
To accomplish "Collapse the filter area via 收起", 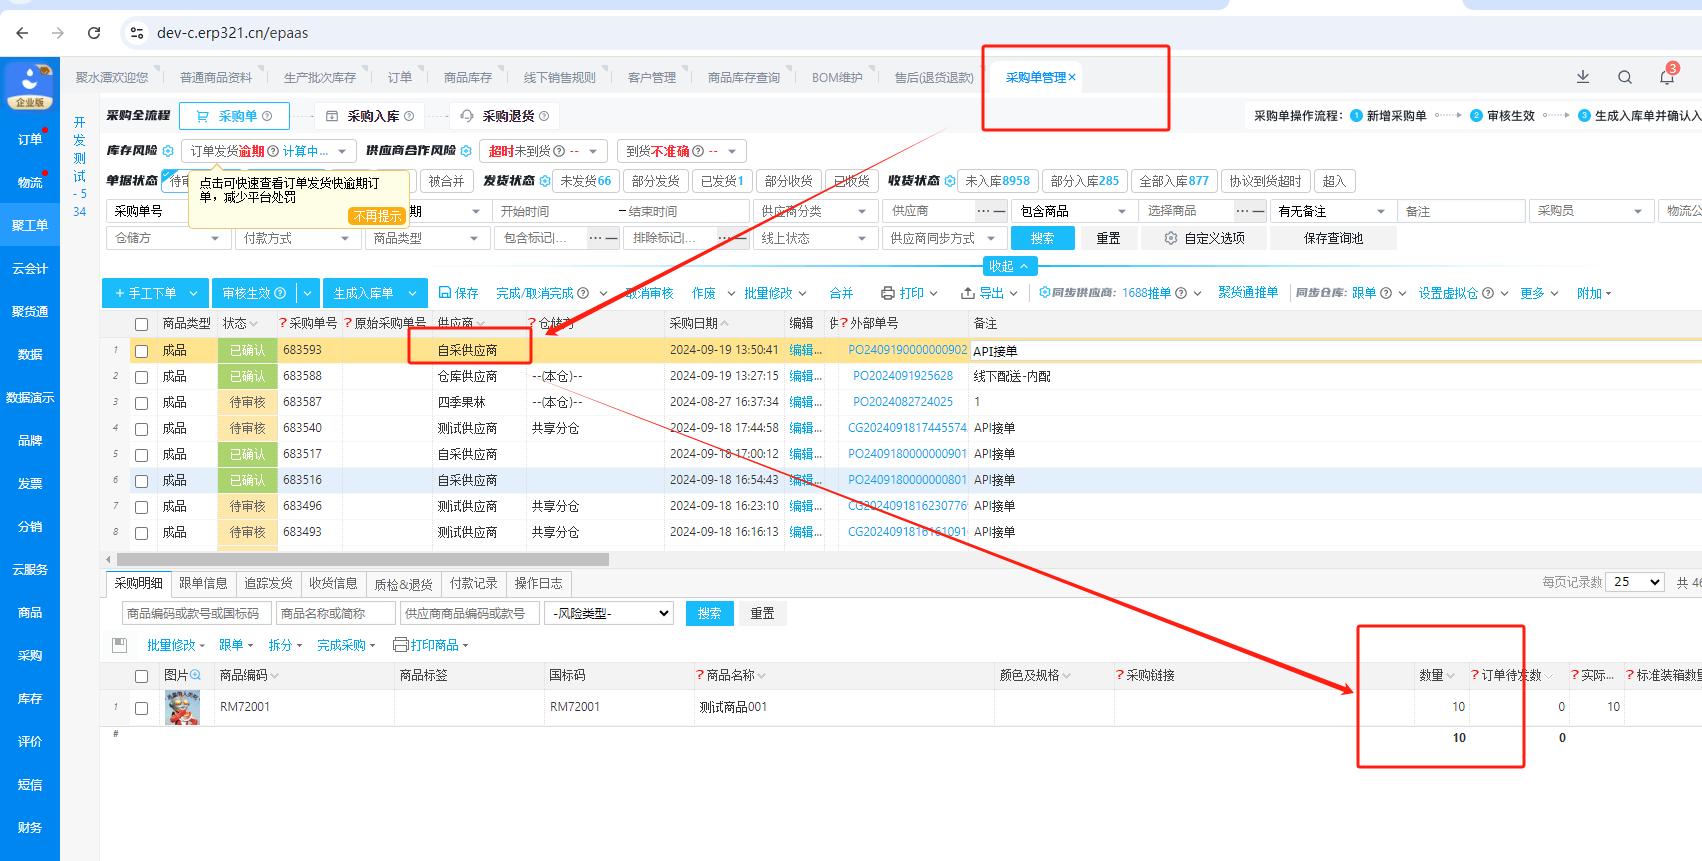I will (x=1009, y=266).
